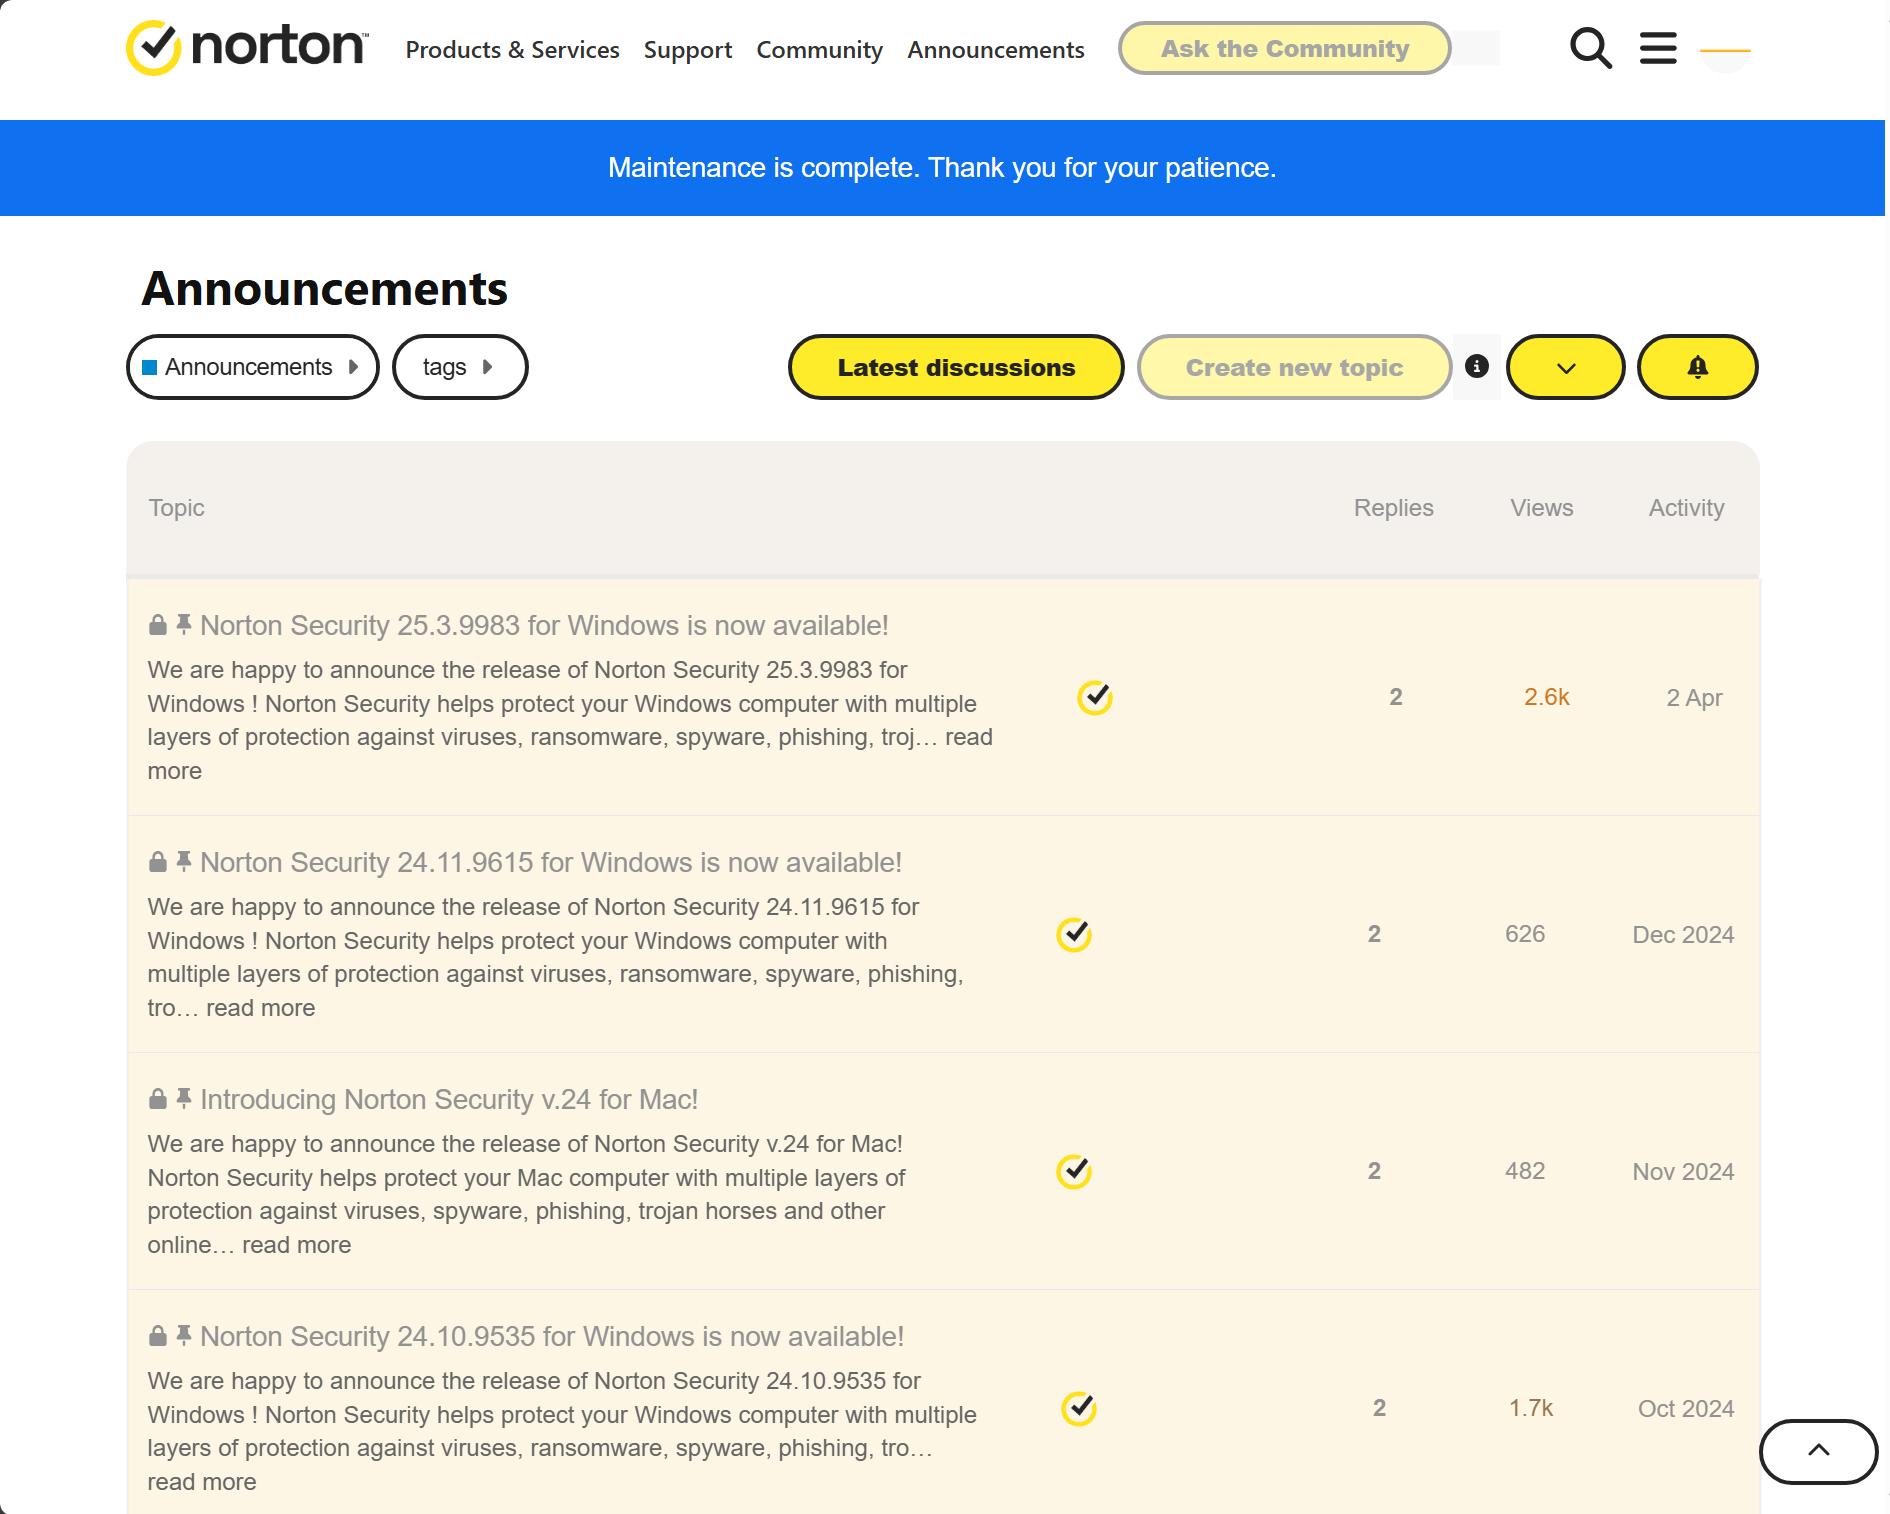Open the hamburger menu icon
This screenshot has width=1890, height=1514.
[1658, 48]
